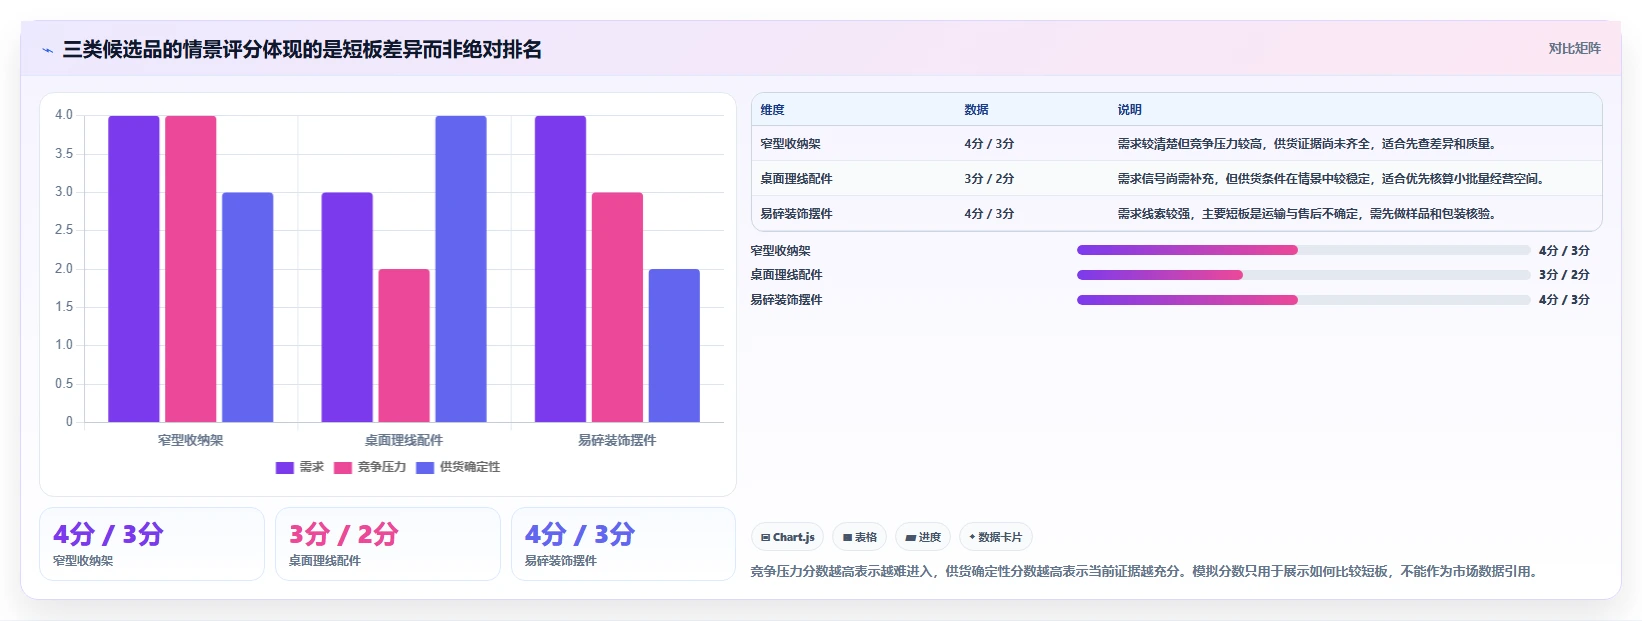1642x621 pixels.
Task: Click the Chart.js chip
Action: [x=788, y=537]
